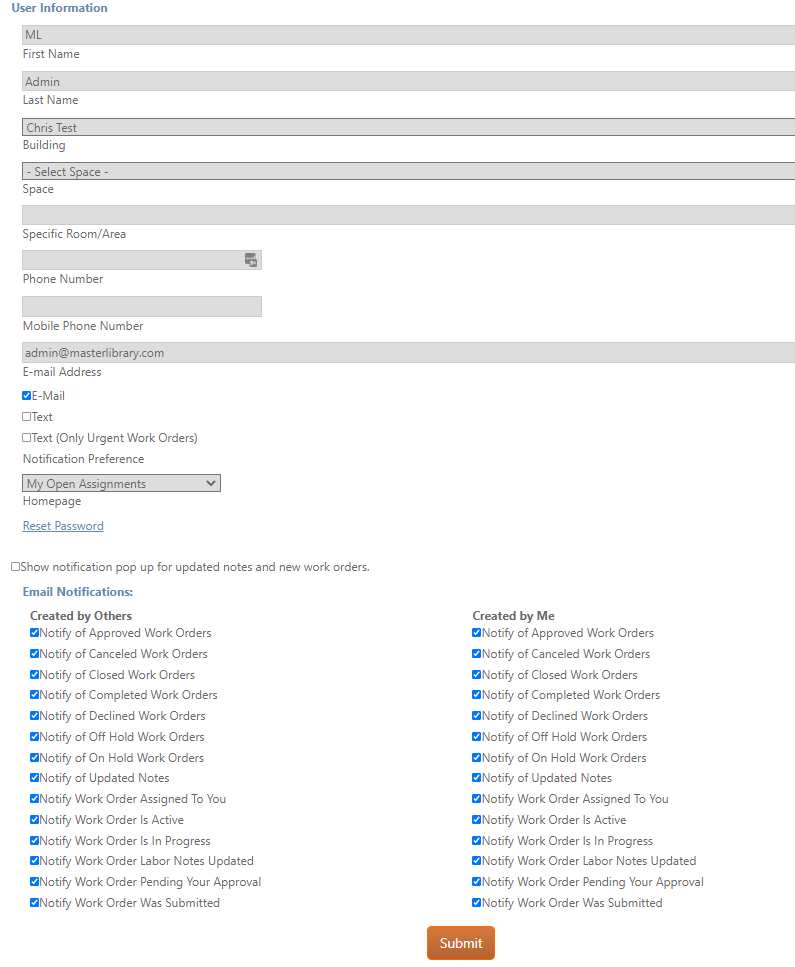The image size is (795, 967).
Task: Uncheck Created by Others Notify of Canceled Work Orders
Action: coord(35,654)
